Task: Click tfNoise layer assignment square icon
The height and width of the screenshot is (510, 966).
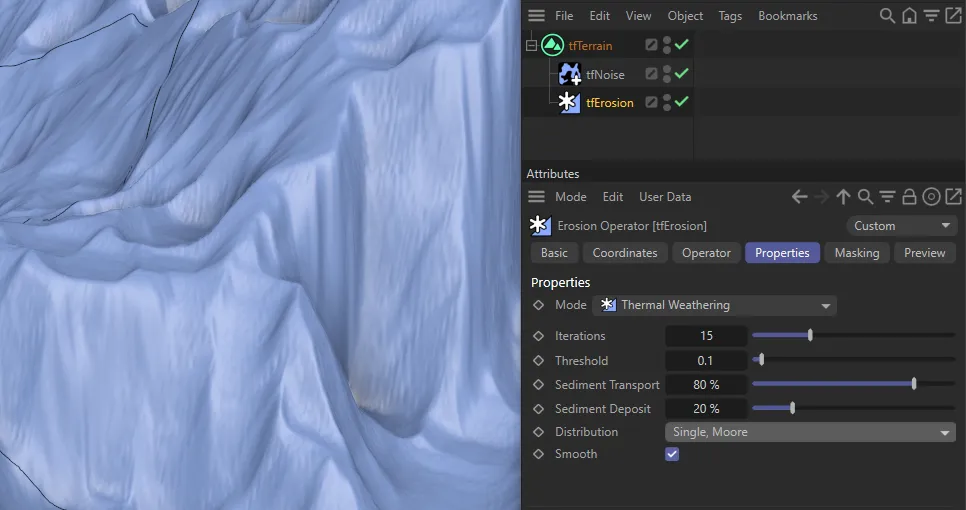Action: point(651,74)
